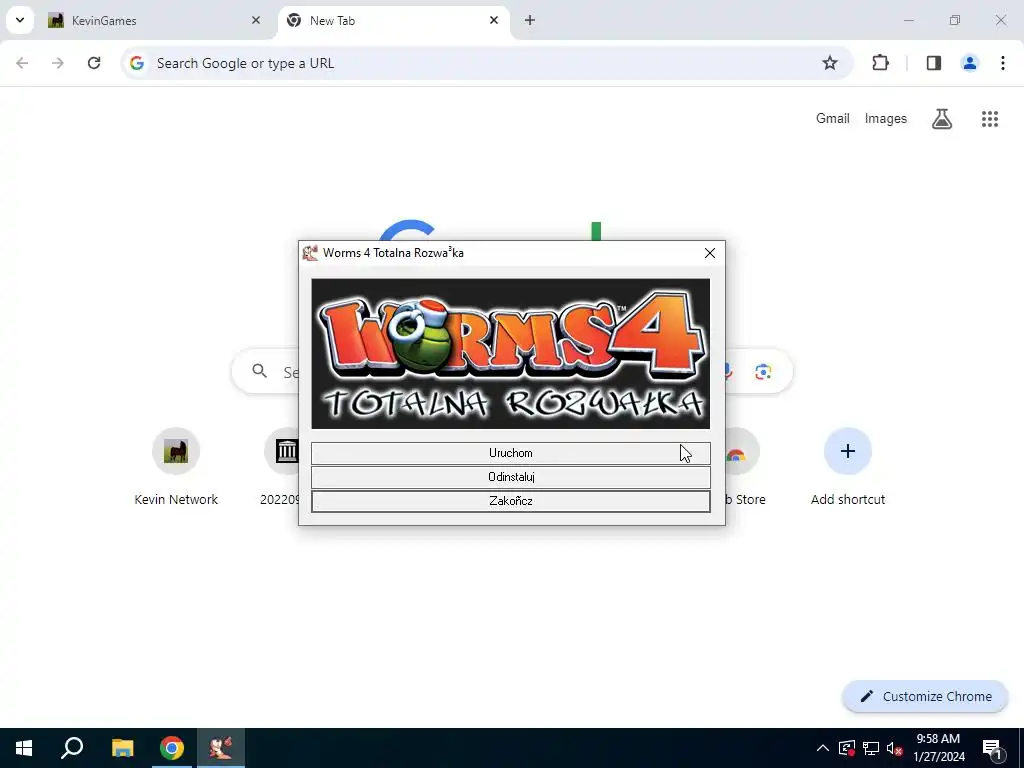Close the Worms 4 launcher dialog
Screen dimensions: 1024x768
710,253
